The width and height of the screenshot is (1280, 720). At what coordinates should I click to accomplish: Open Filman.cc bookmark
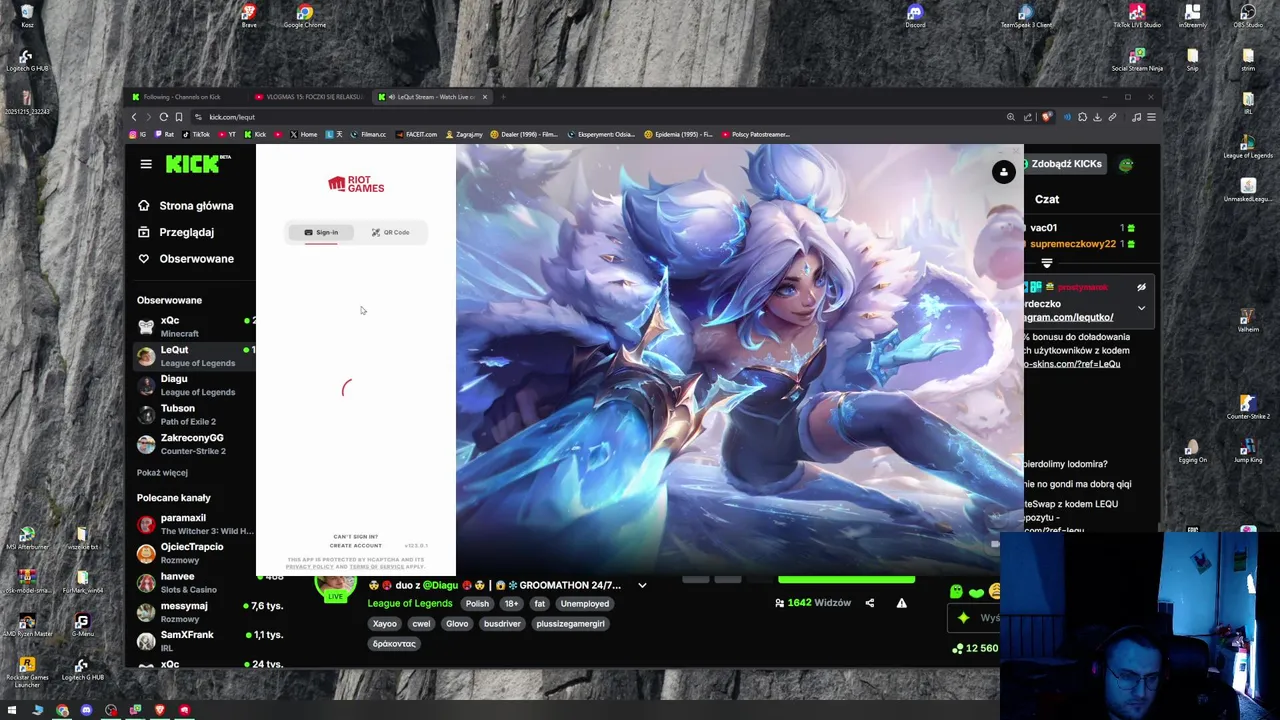tap(367, 134)
